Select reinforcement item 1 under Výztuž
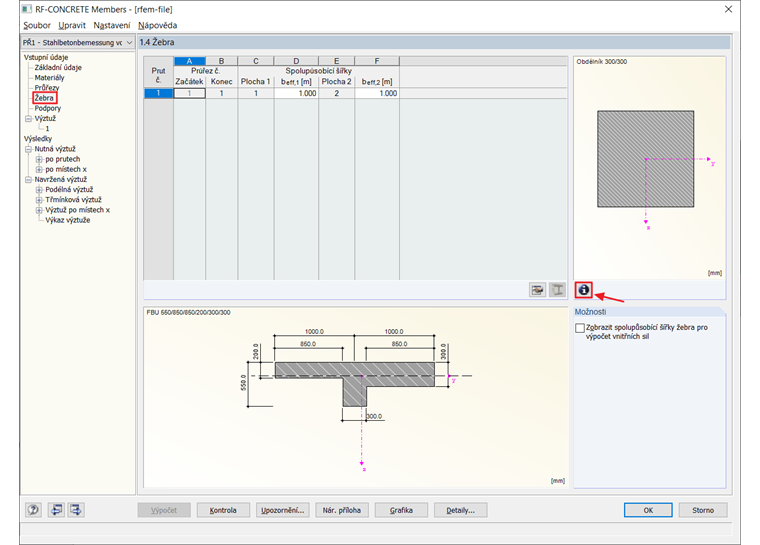Screen dimensions: 760x545 point(47,128)
